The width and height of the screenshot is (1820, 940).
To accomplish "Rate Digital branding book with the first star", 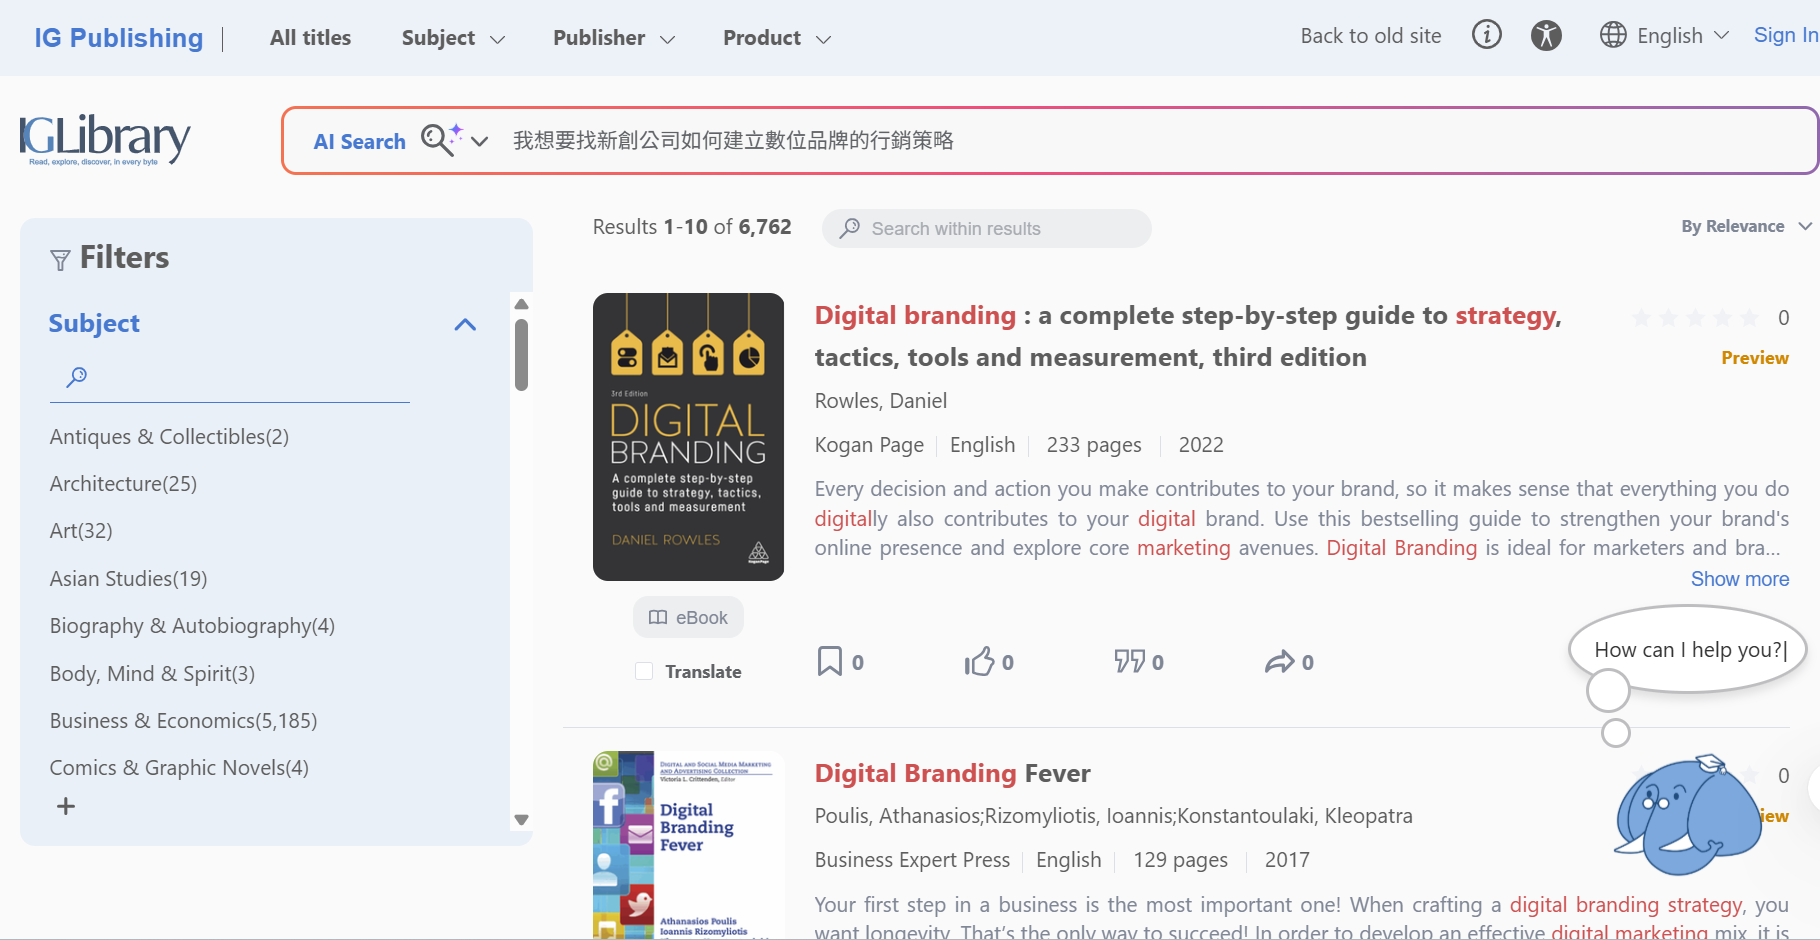I will (x=1641, y=318).
